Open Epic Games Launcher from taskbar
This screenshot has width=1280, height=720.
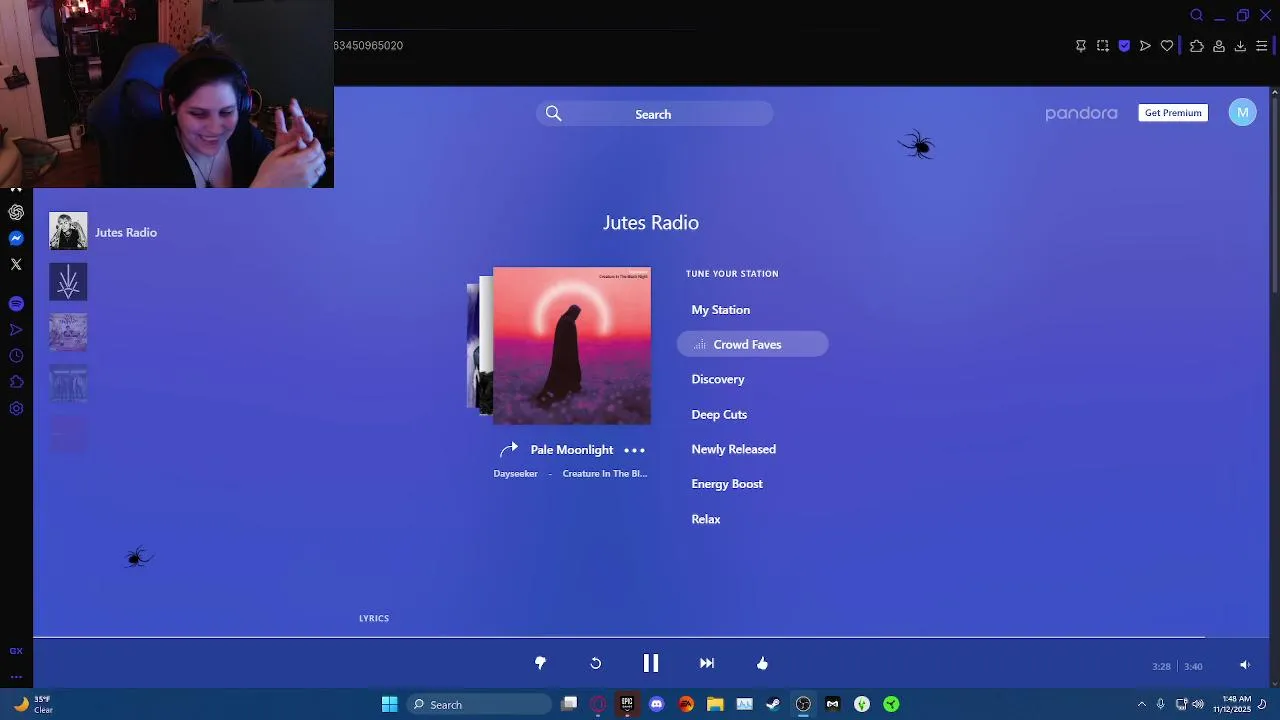point(627,704)
